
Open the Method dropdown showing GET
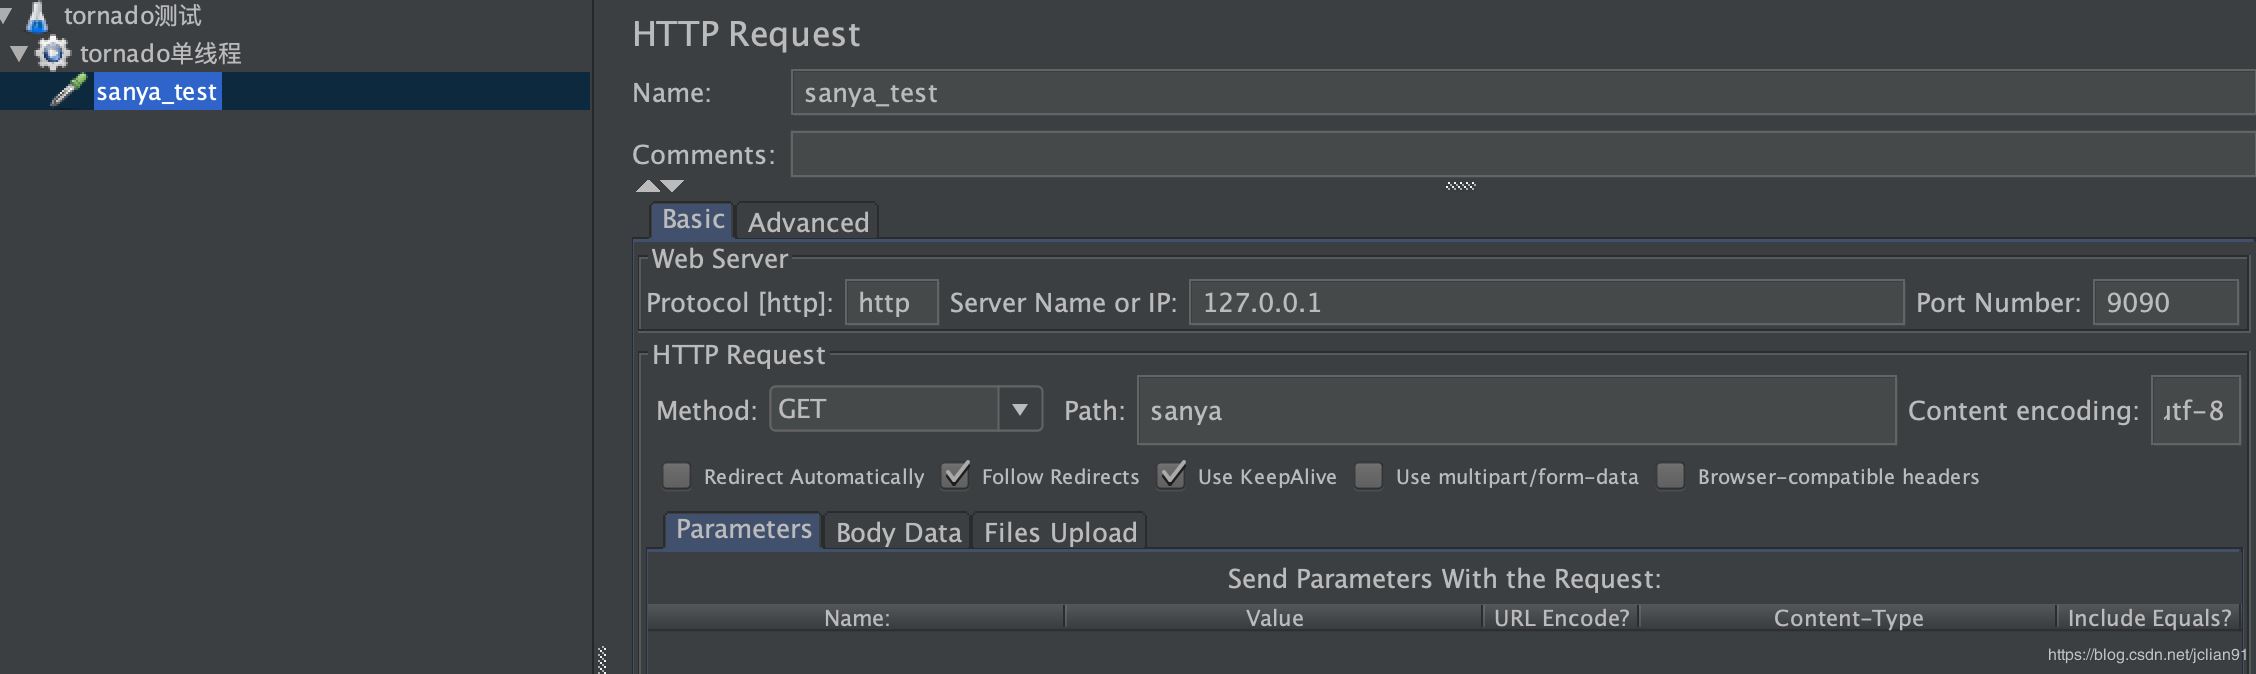tap(1019, 409)
